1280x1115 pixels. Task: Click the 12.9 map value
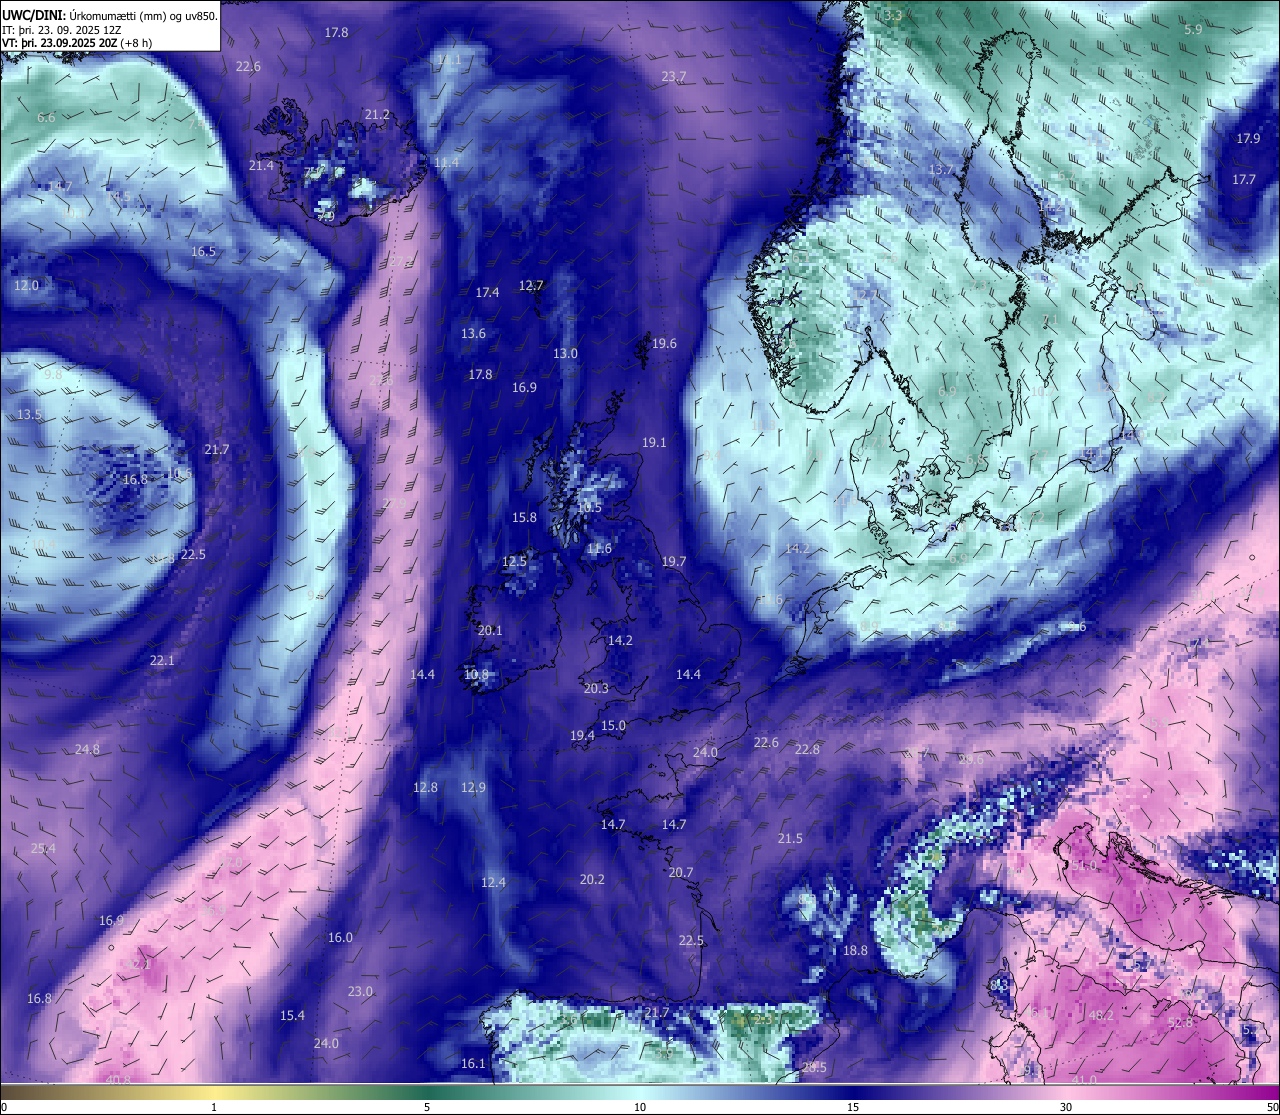tap(473, 788)
